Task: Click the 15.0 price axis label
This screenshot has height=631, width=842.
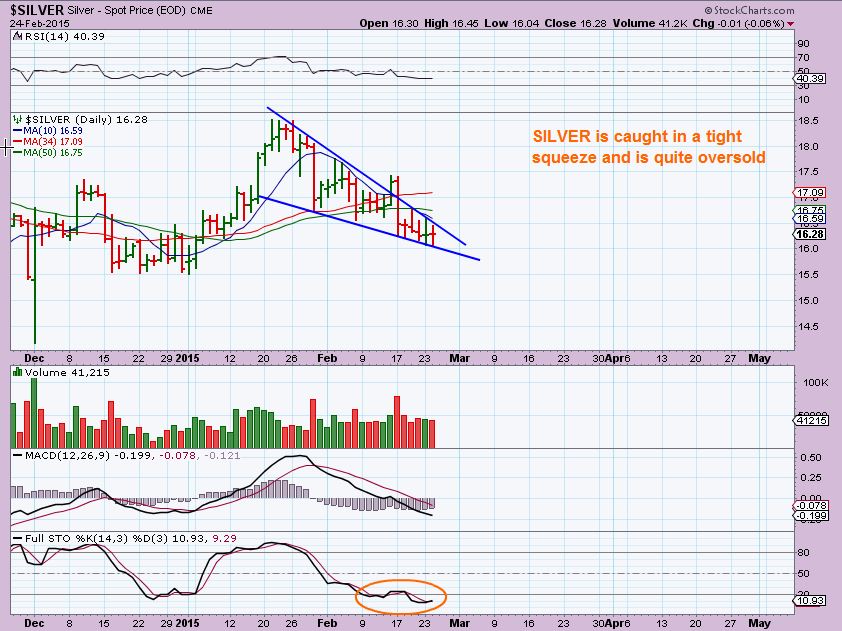Action: point(808,301)
